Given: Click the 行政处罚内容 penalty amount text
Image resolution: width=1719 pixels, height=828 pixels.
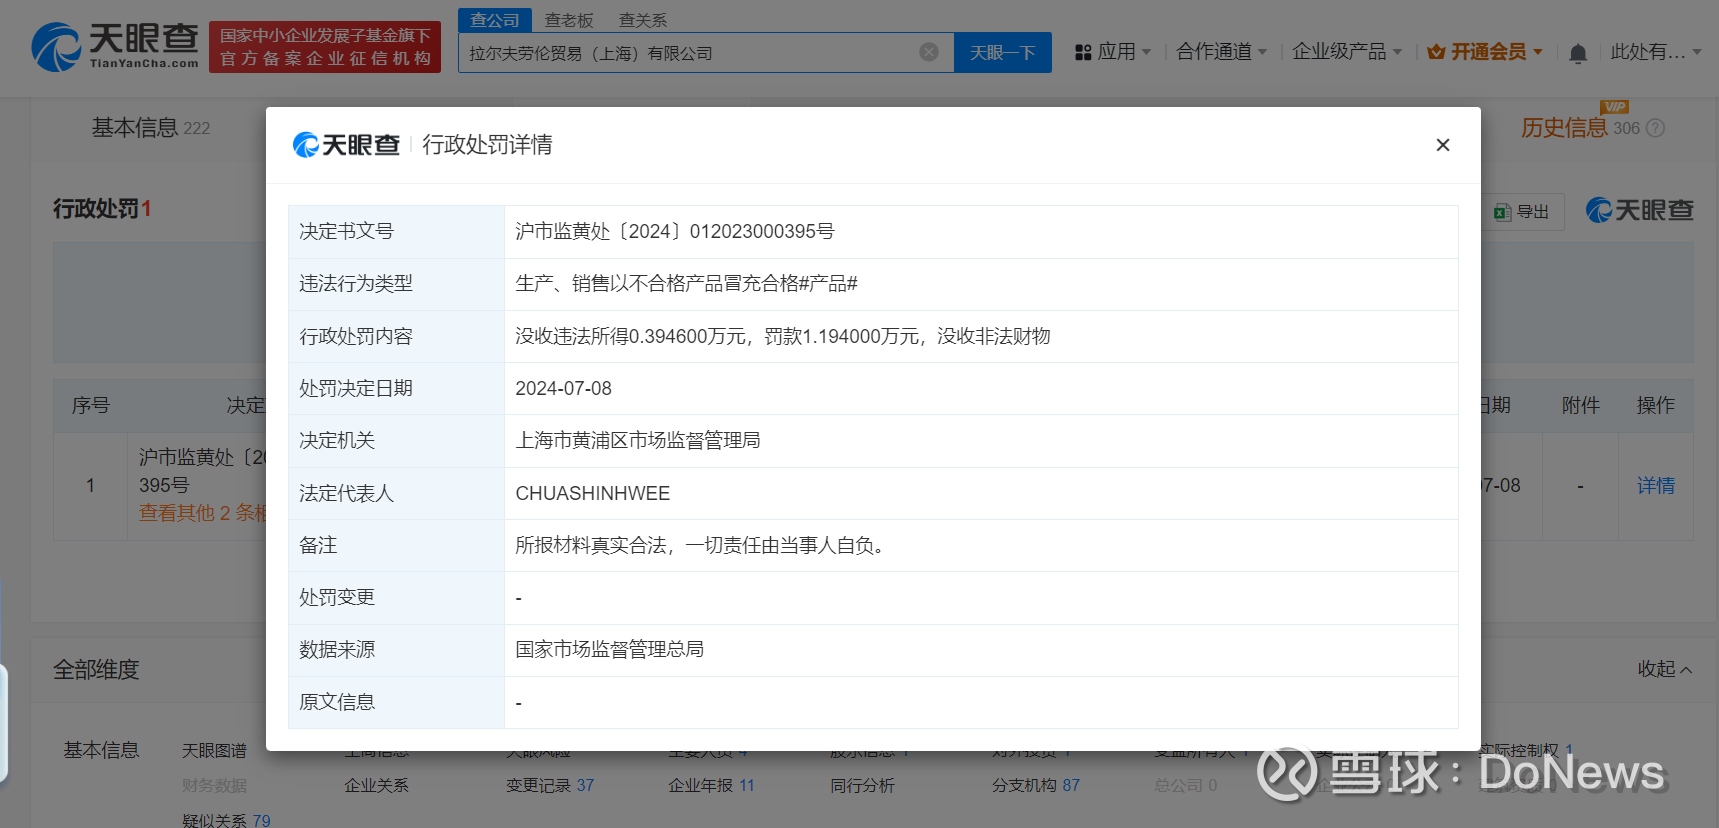Looking at the screenshot, I should pyautogui.click(x=783, y=336).
